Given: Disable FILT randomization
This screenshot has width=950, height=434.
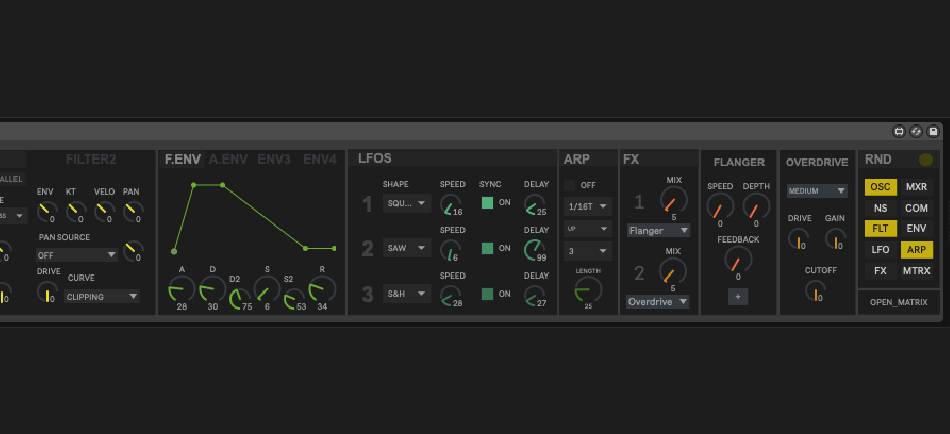Looking at the screenshot, I should tap(880, 229).
